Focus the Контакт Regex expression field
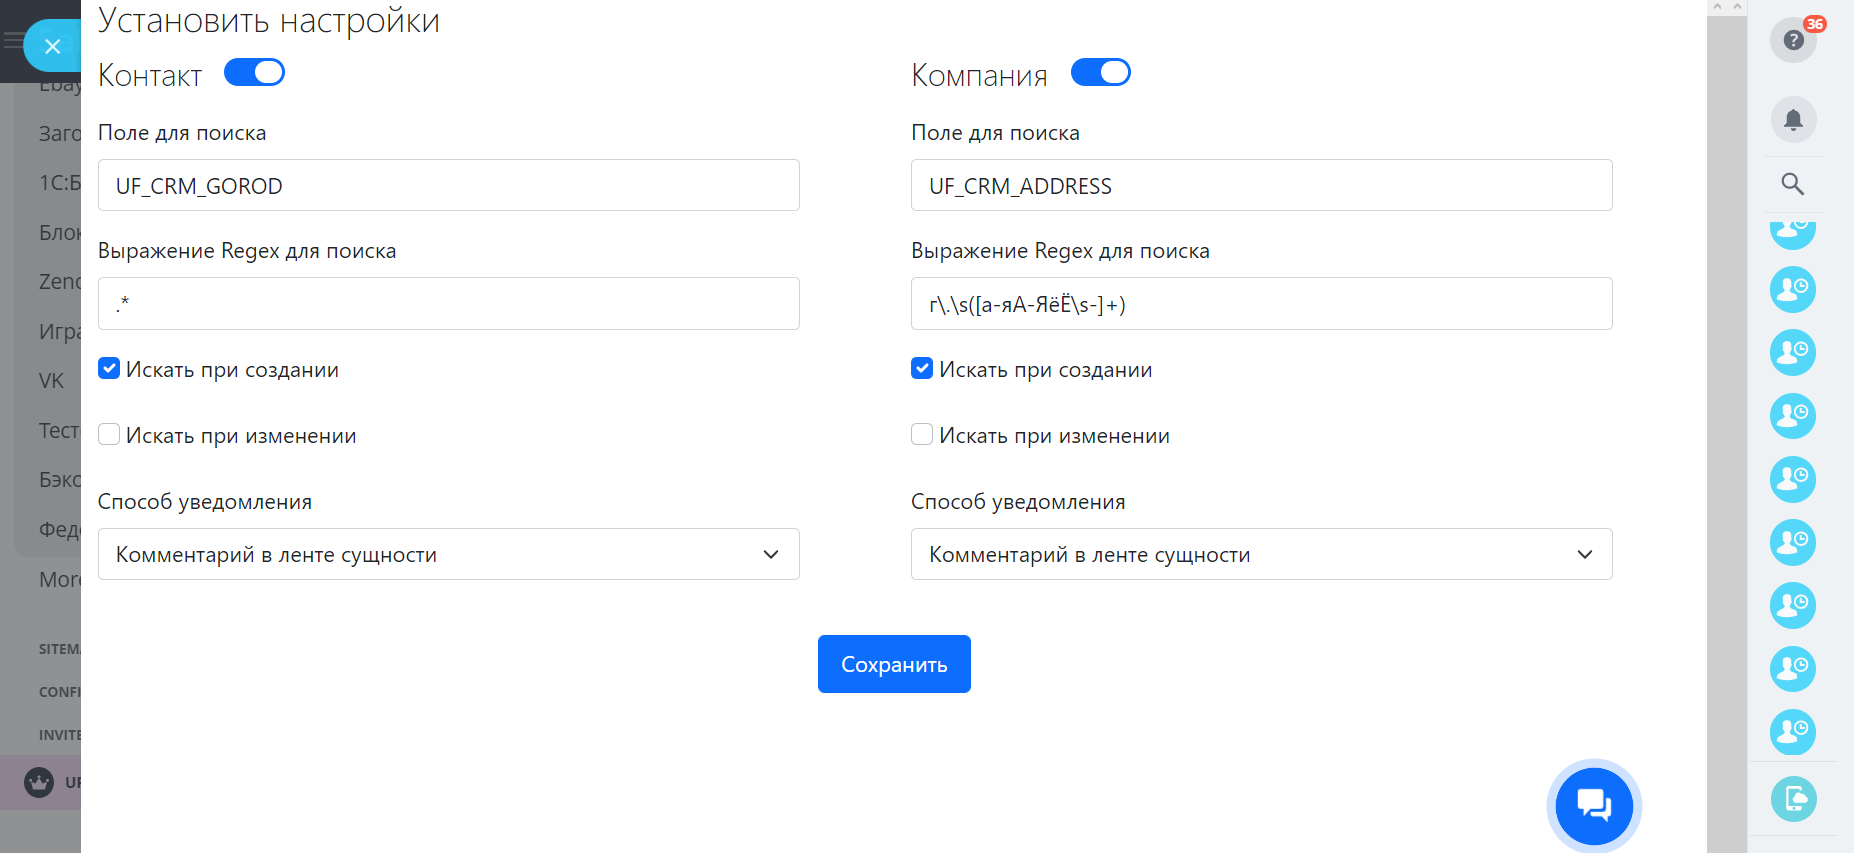 448,304
